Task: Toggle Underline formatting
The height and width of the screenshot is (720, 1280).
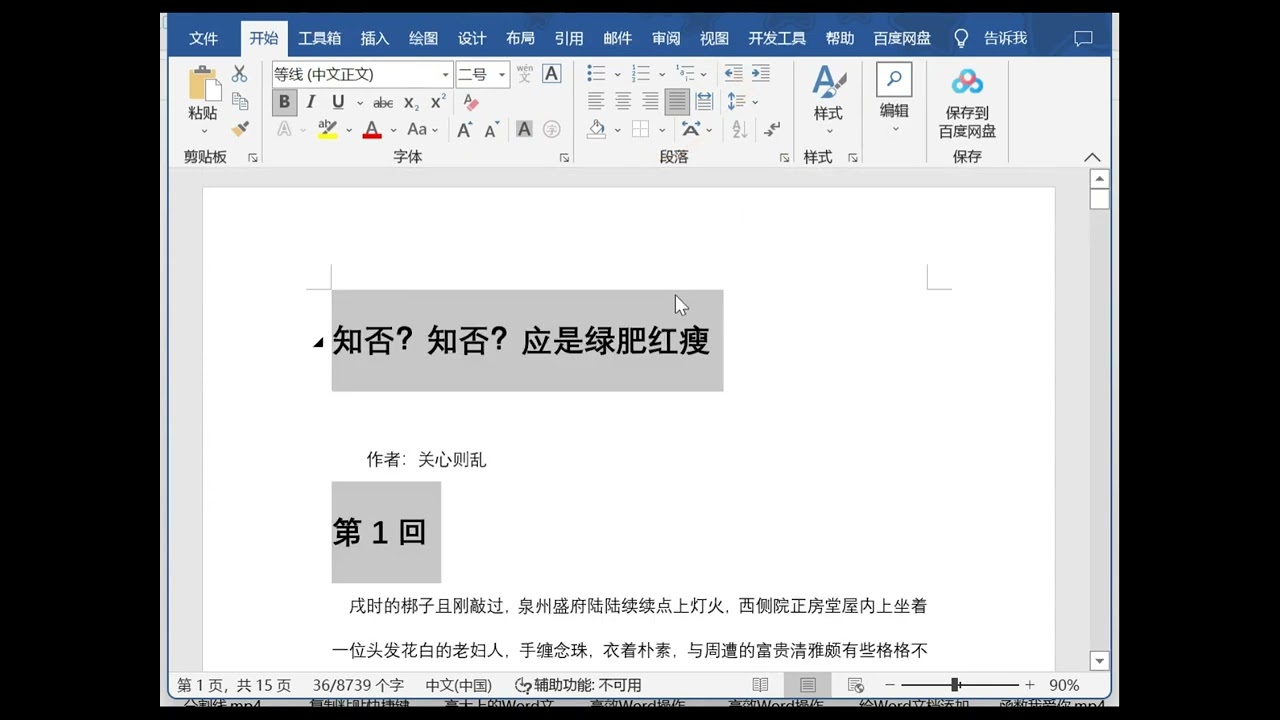Action: [x=338, y=102]
